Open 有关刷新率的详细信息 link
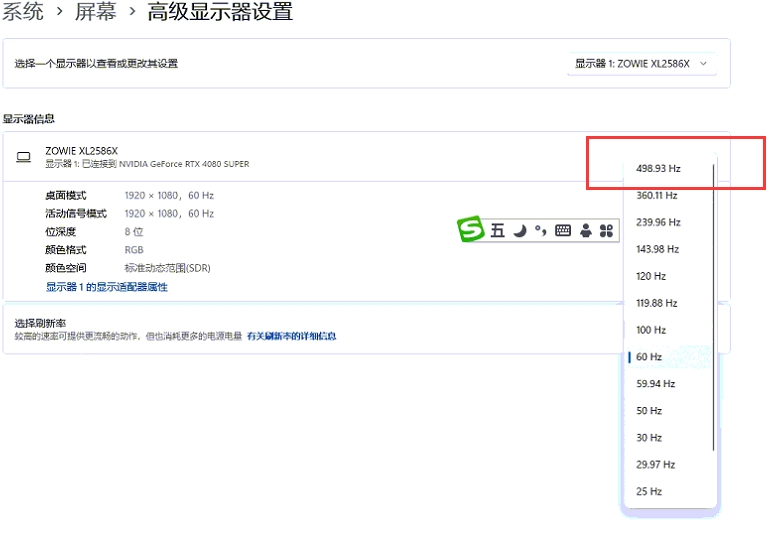The width and height of the screenshot is (777, 535). coord(291,336)
